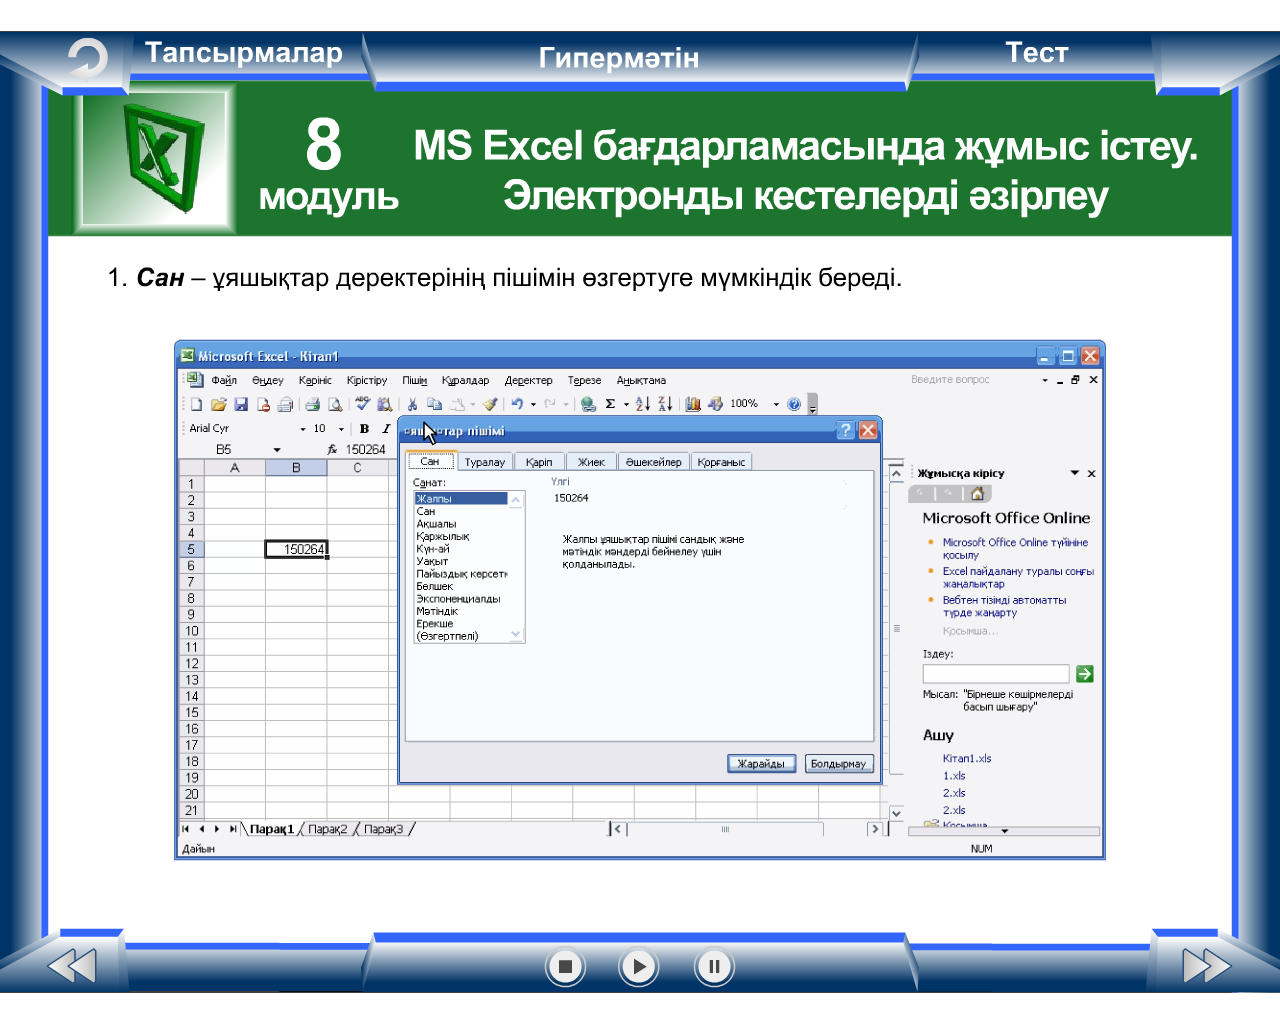Open the Zoom 100% dropdown arrow
Image resolution: width=1280 pixels, height=1024 pixels.
click(x=776, y=404)
